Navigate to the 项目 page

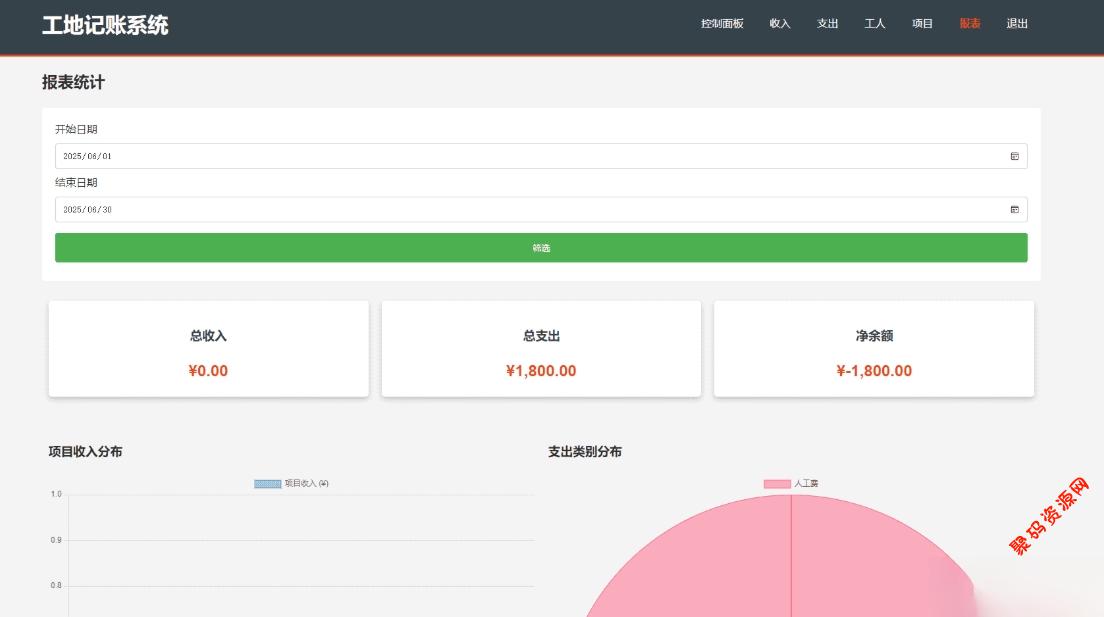pyautogui.click(x=922, y=24)
